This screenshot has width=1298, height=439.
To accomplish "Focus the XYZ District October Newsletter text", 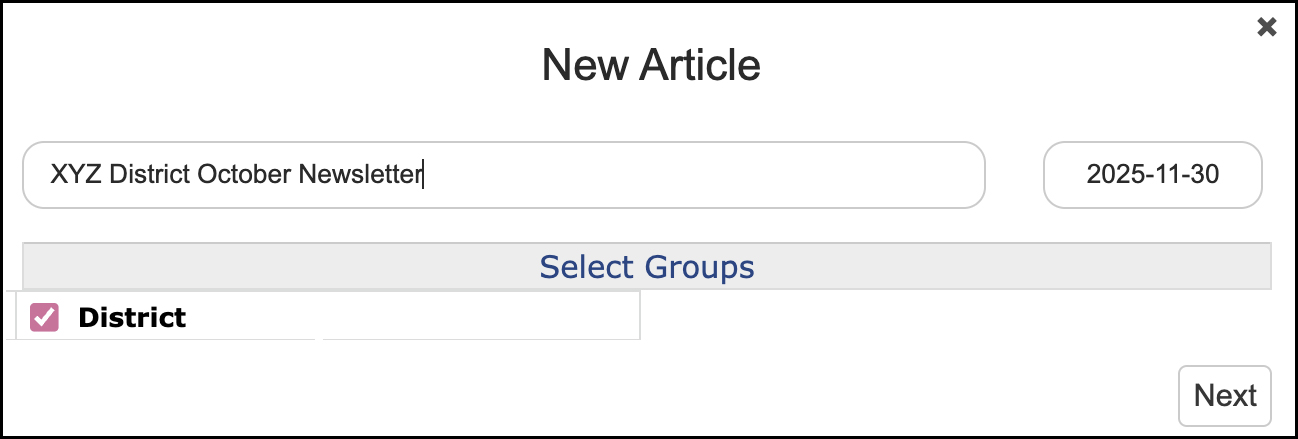I will [237, 175].
